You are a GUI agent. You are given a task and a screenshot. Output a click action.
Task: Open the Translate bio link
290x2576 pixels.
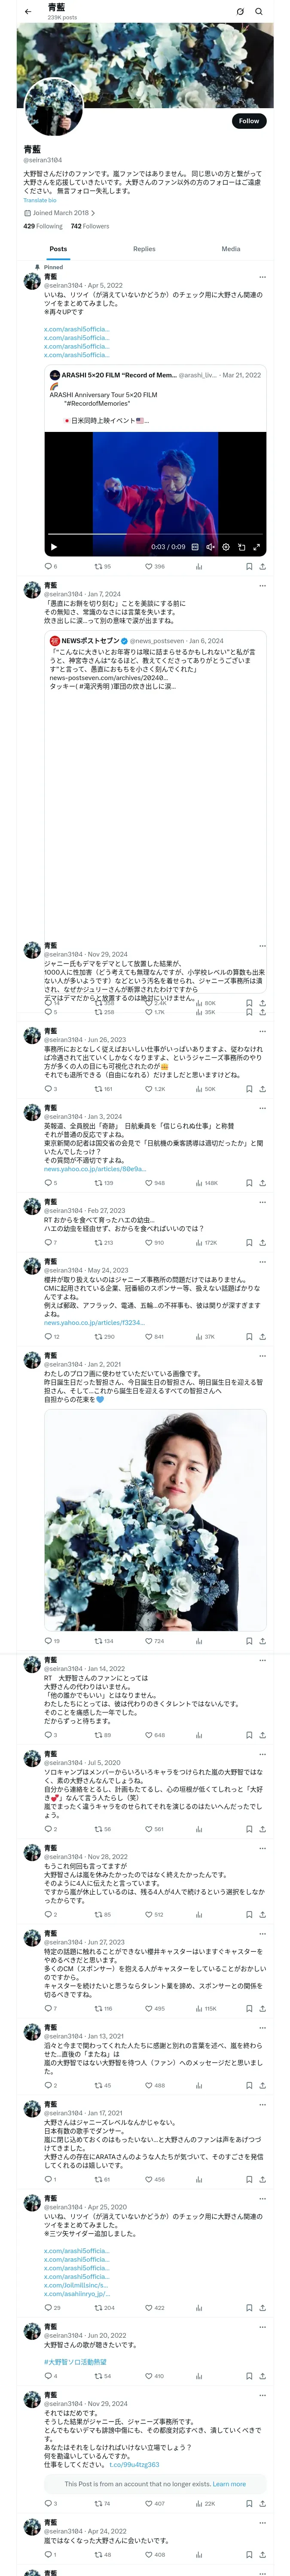[x=40, y=201]
